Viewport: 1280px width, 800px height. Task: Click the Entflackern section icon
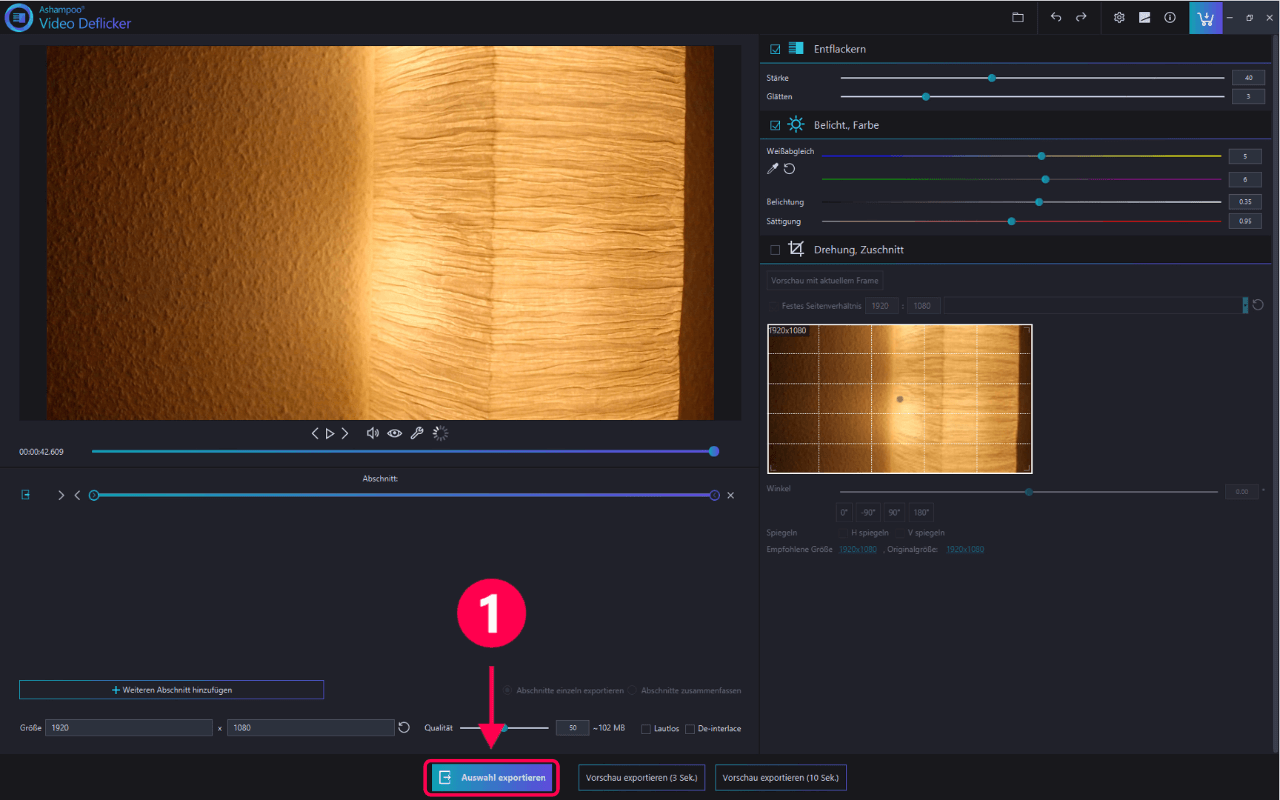click(796, 48)
